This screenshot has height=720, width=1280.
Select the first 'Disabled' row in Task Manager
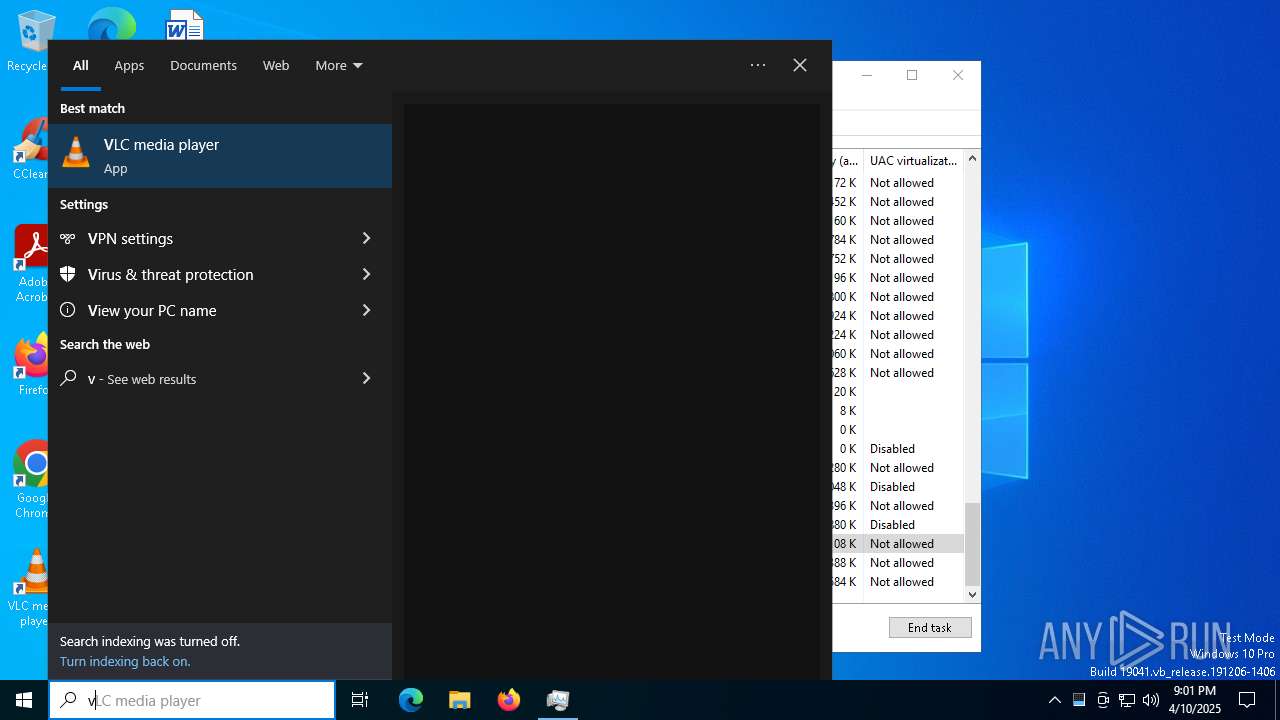898,449
